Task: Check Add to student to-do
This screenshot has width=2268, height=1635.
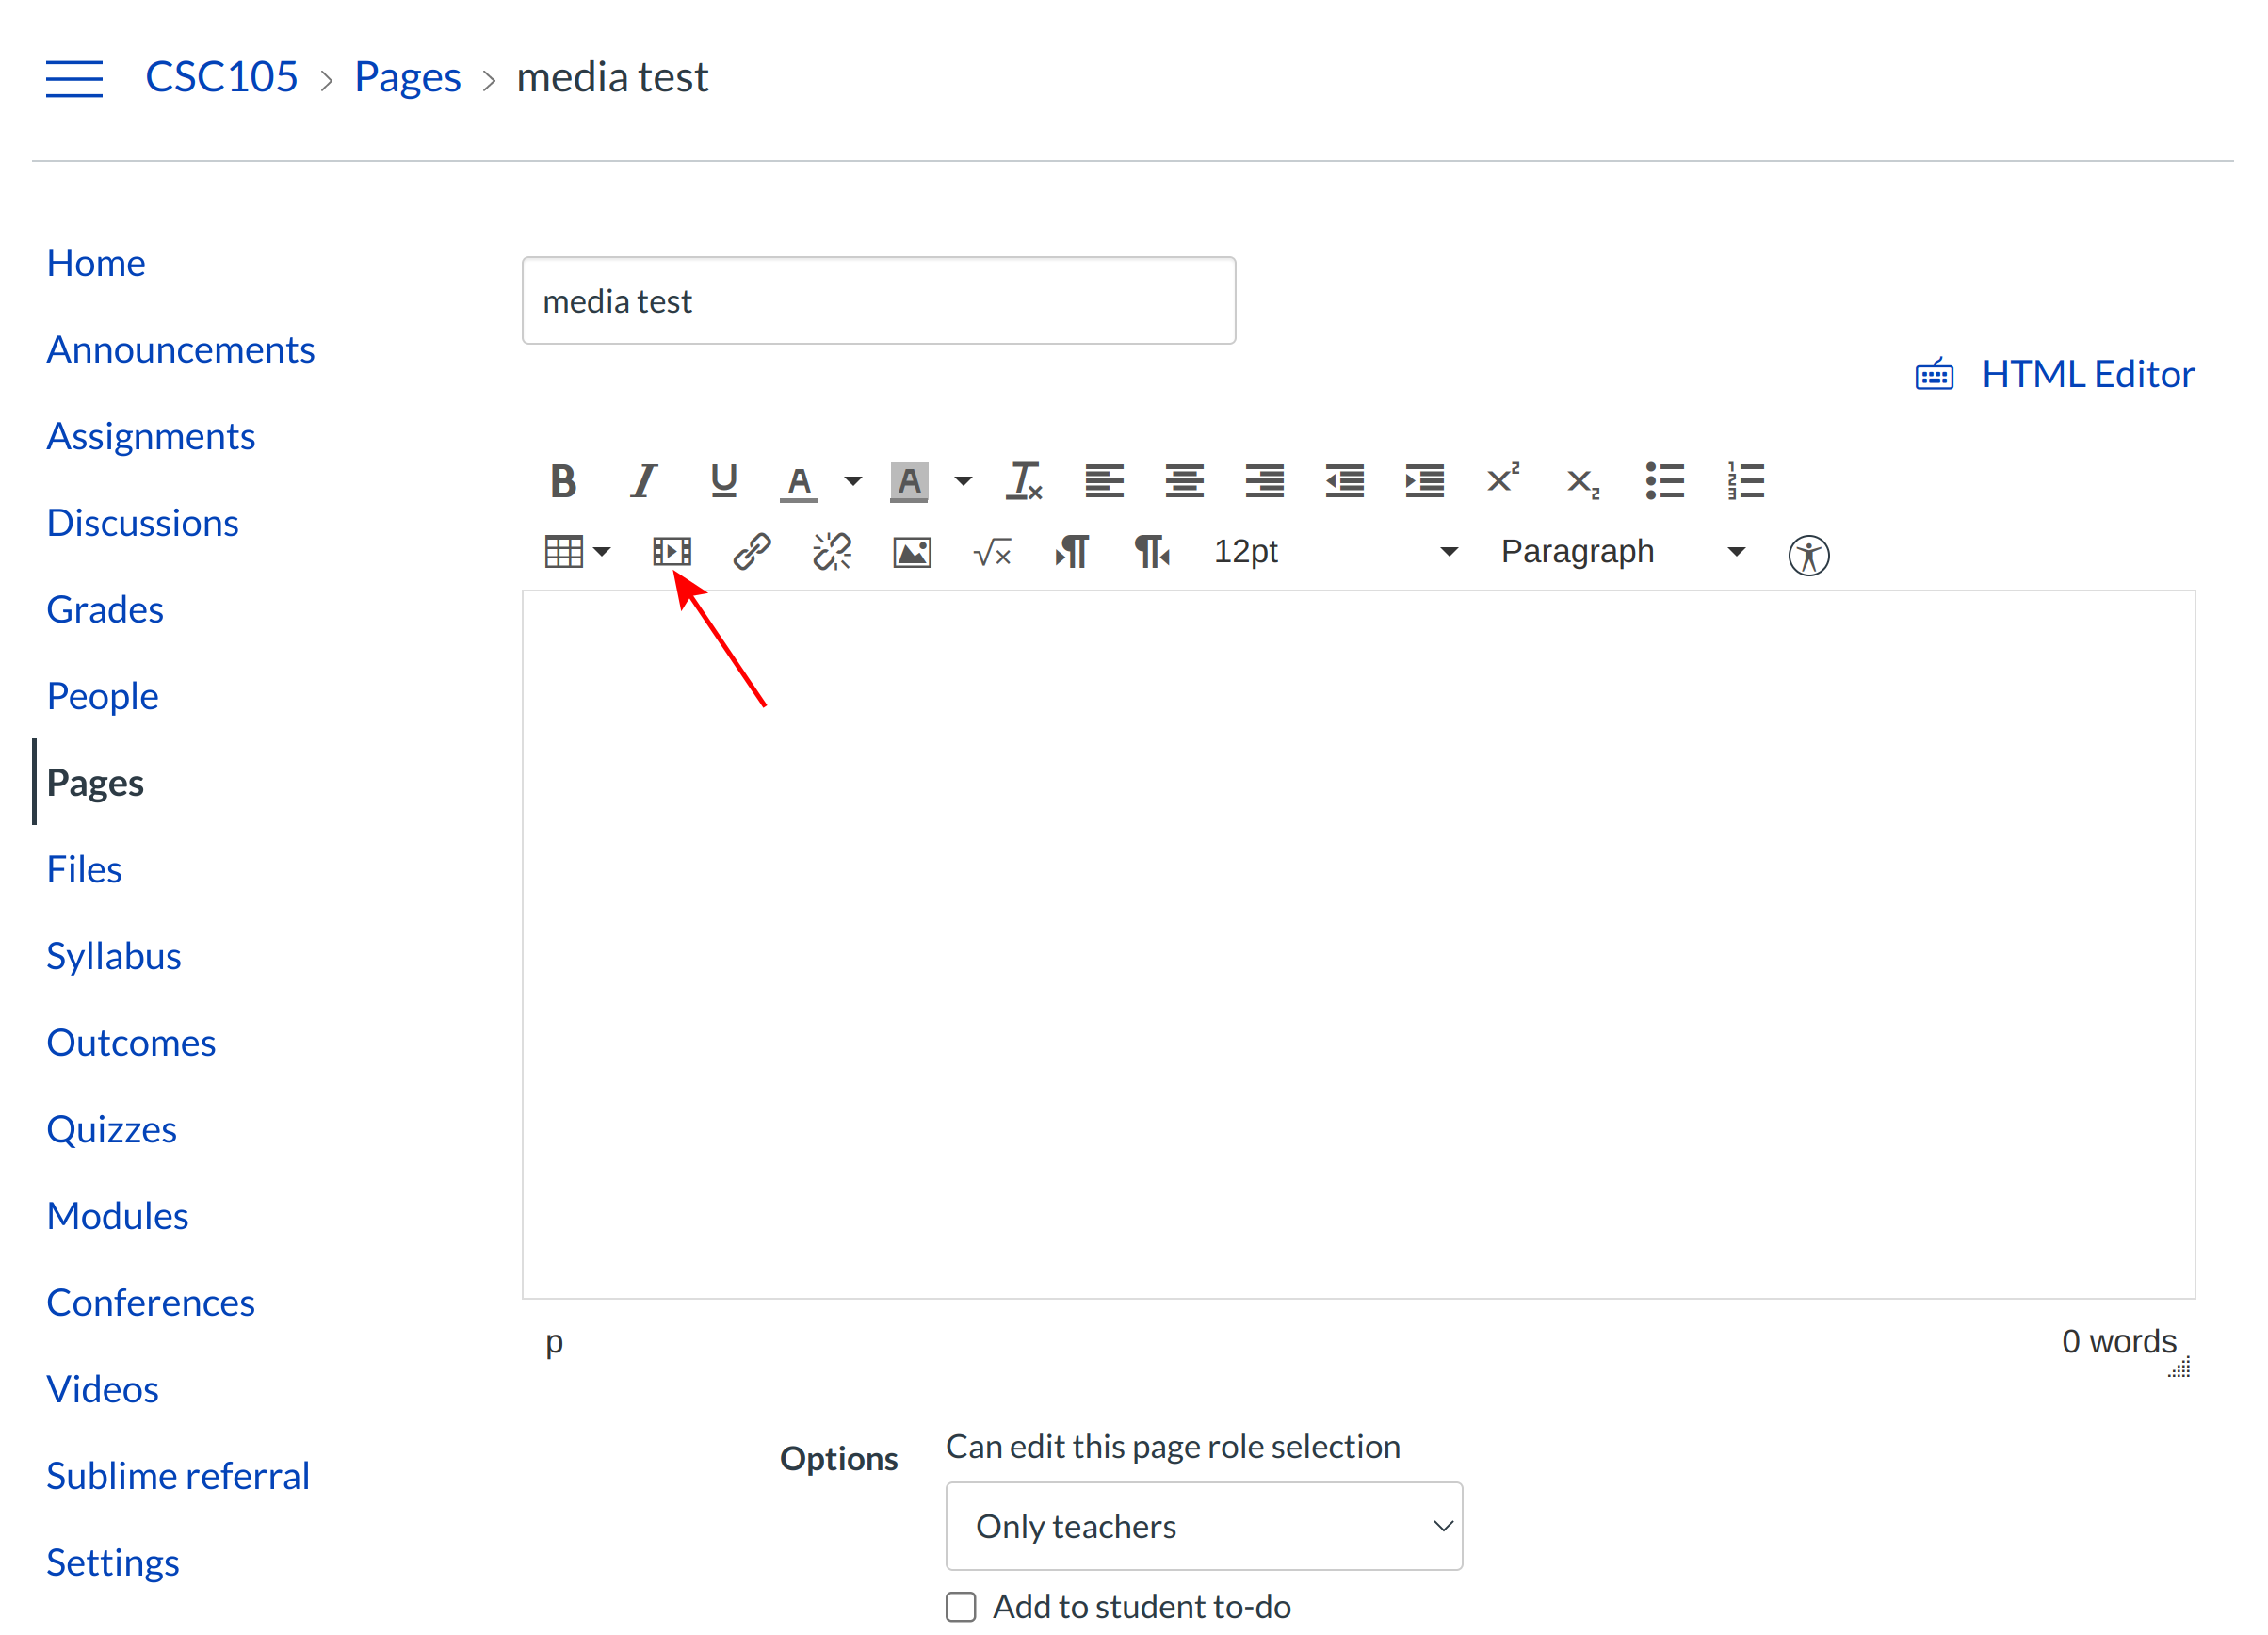Action: click(x=961, y=1607)
